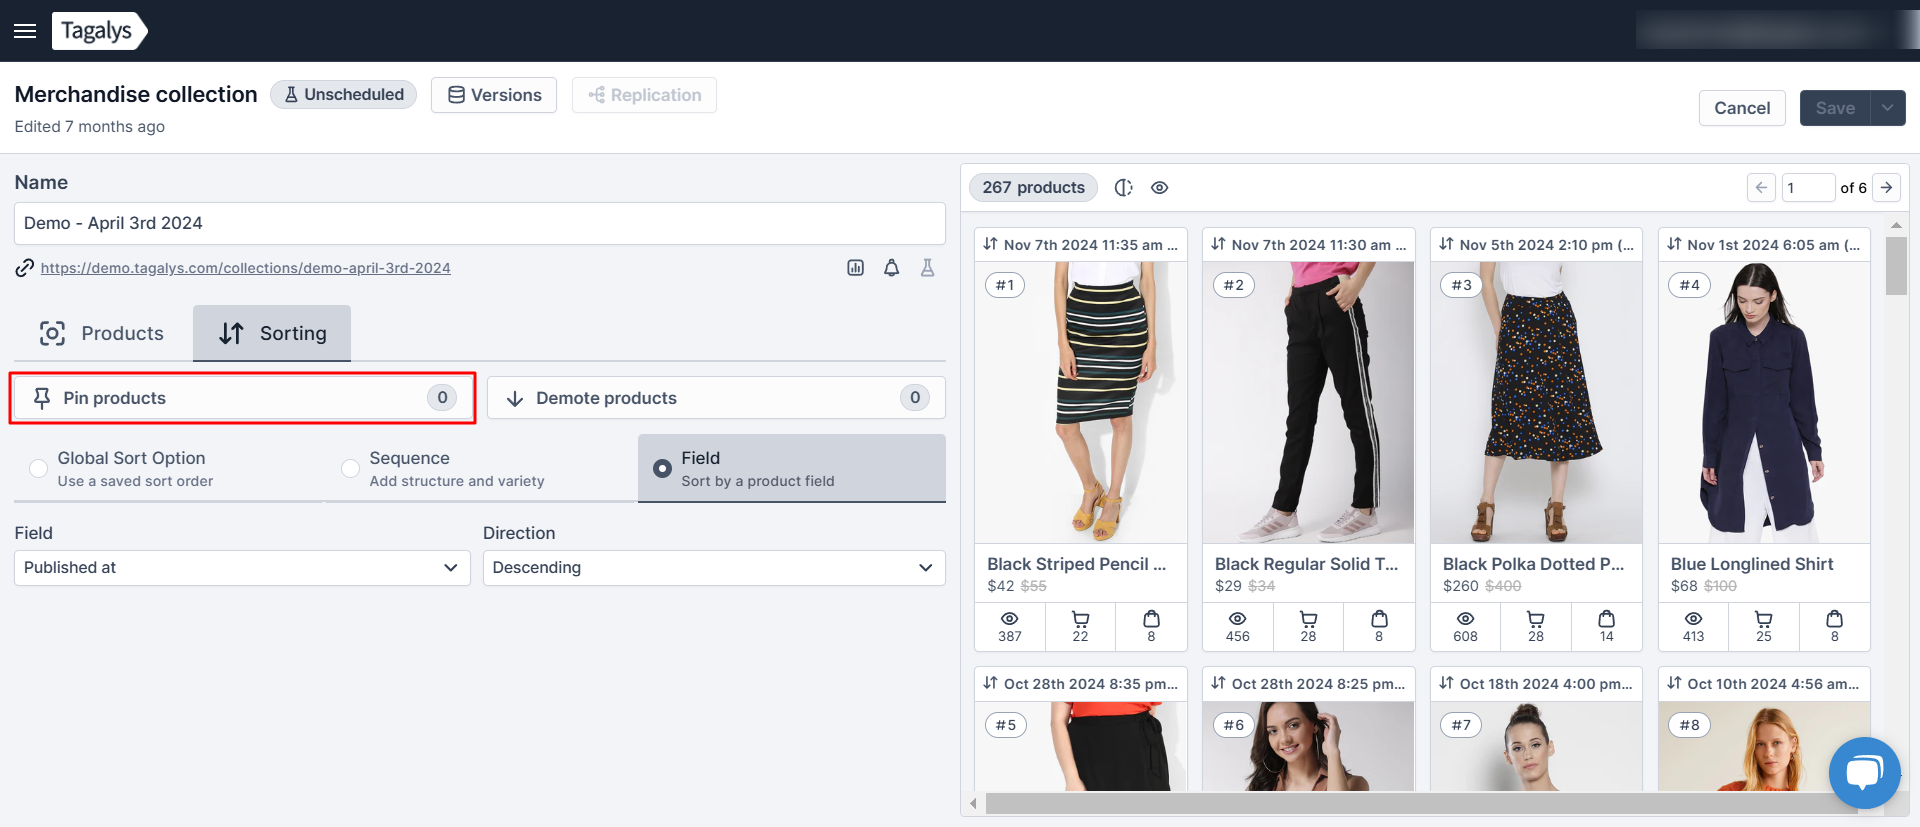Toggle the contrast half-circle icon next to 267 products
This screenshot has height=827, width=1920.
pos(1123,188)
